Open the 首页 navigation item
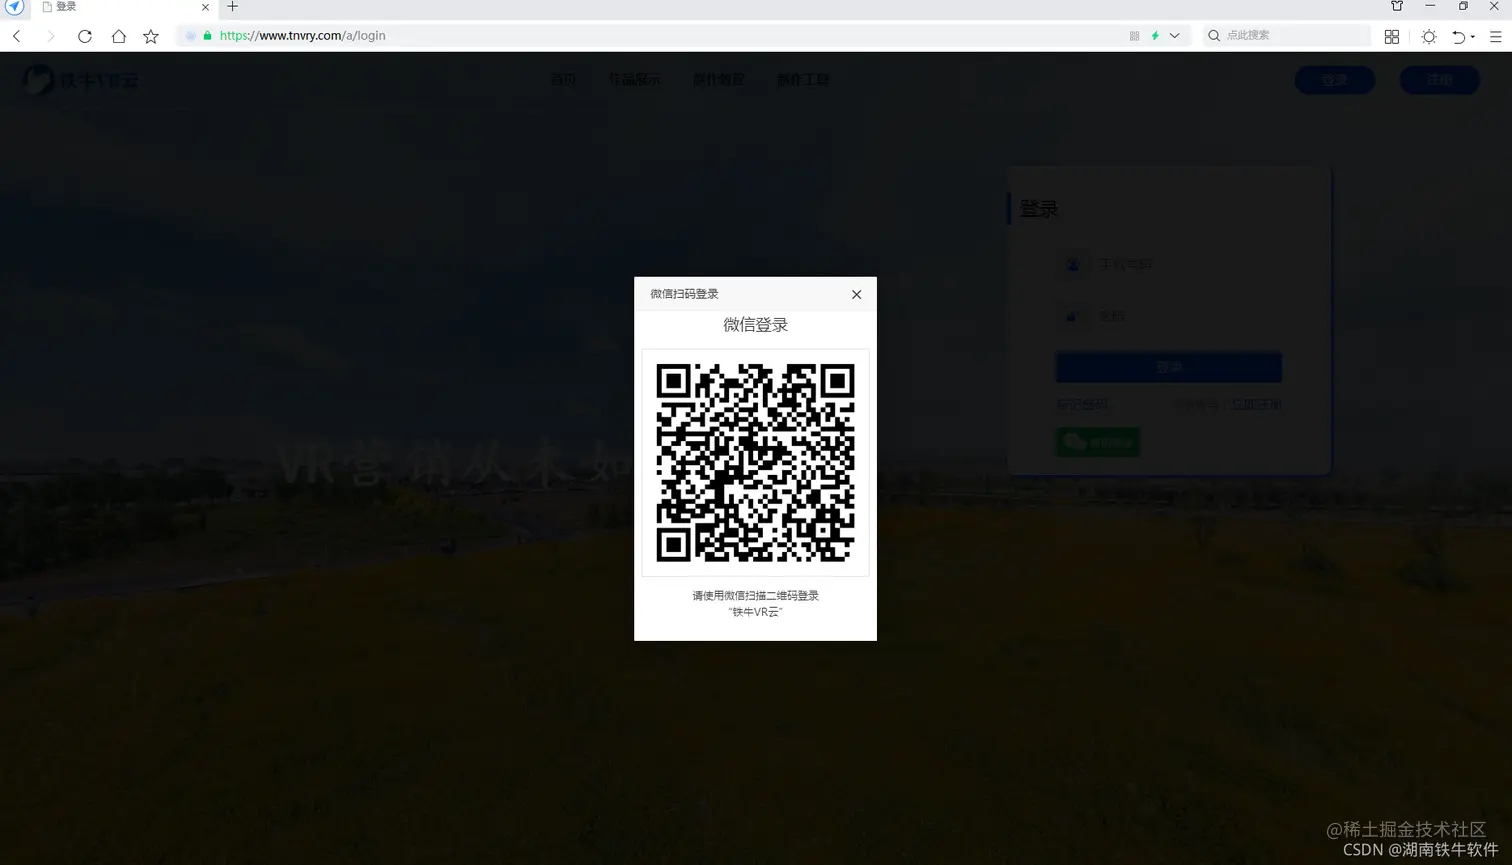The image size is (1512, 865). [563, 79]
